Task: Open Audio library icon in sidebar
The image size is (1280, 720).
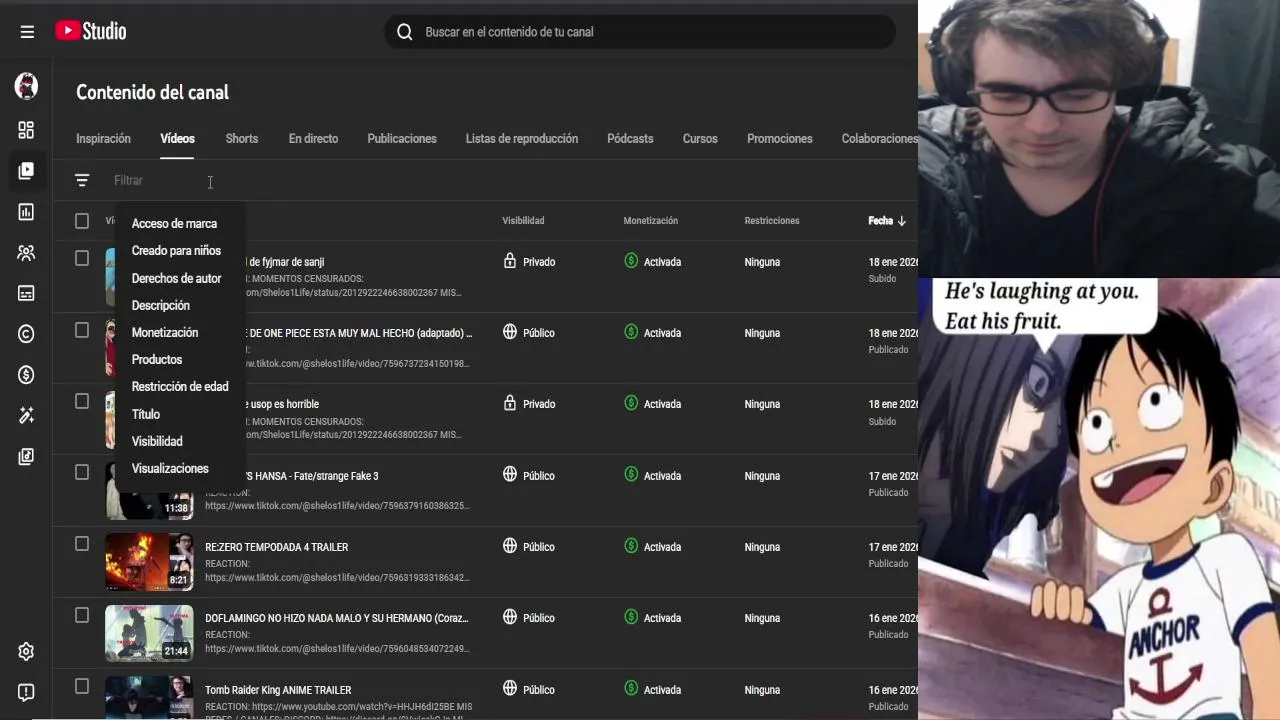Action: point(26,457)
